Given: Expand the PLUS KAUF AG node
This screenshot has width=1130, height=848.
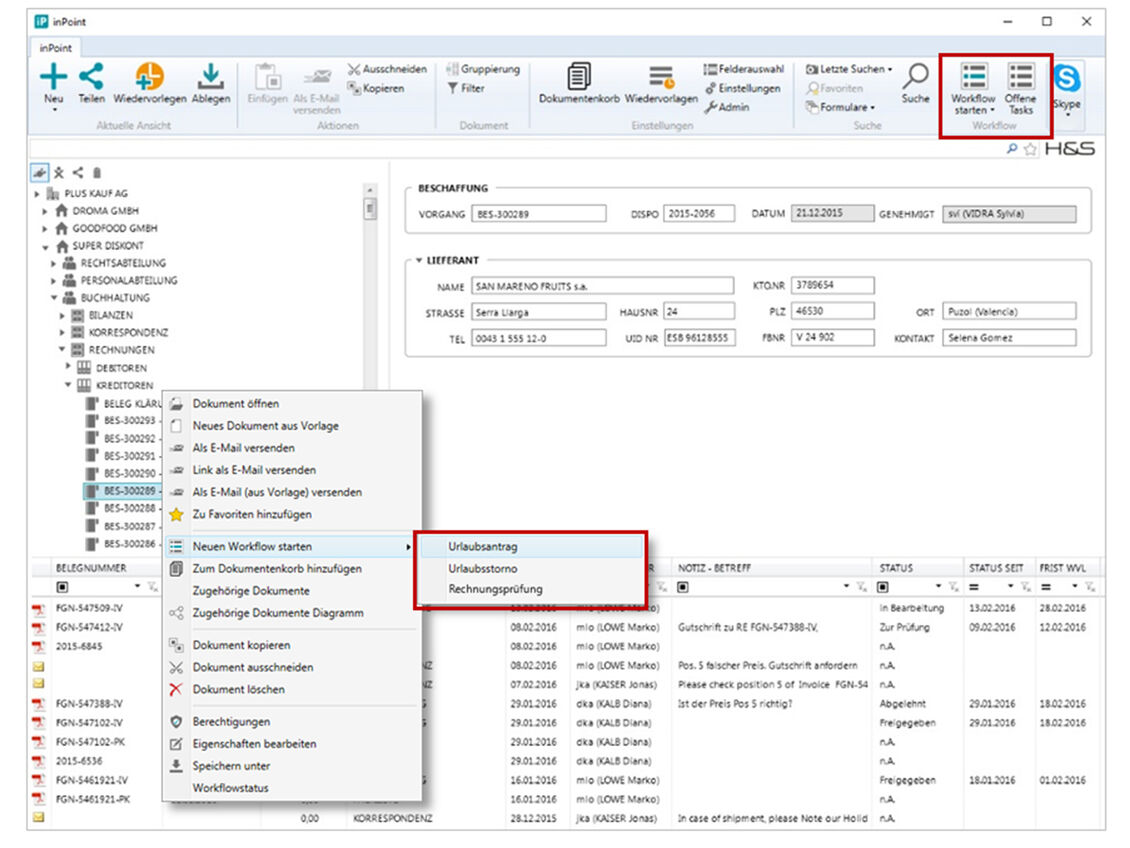Looking at the screenshot, I should pyautogui.click(x=37, y=194).
